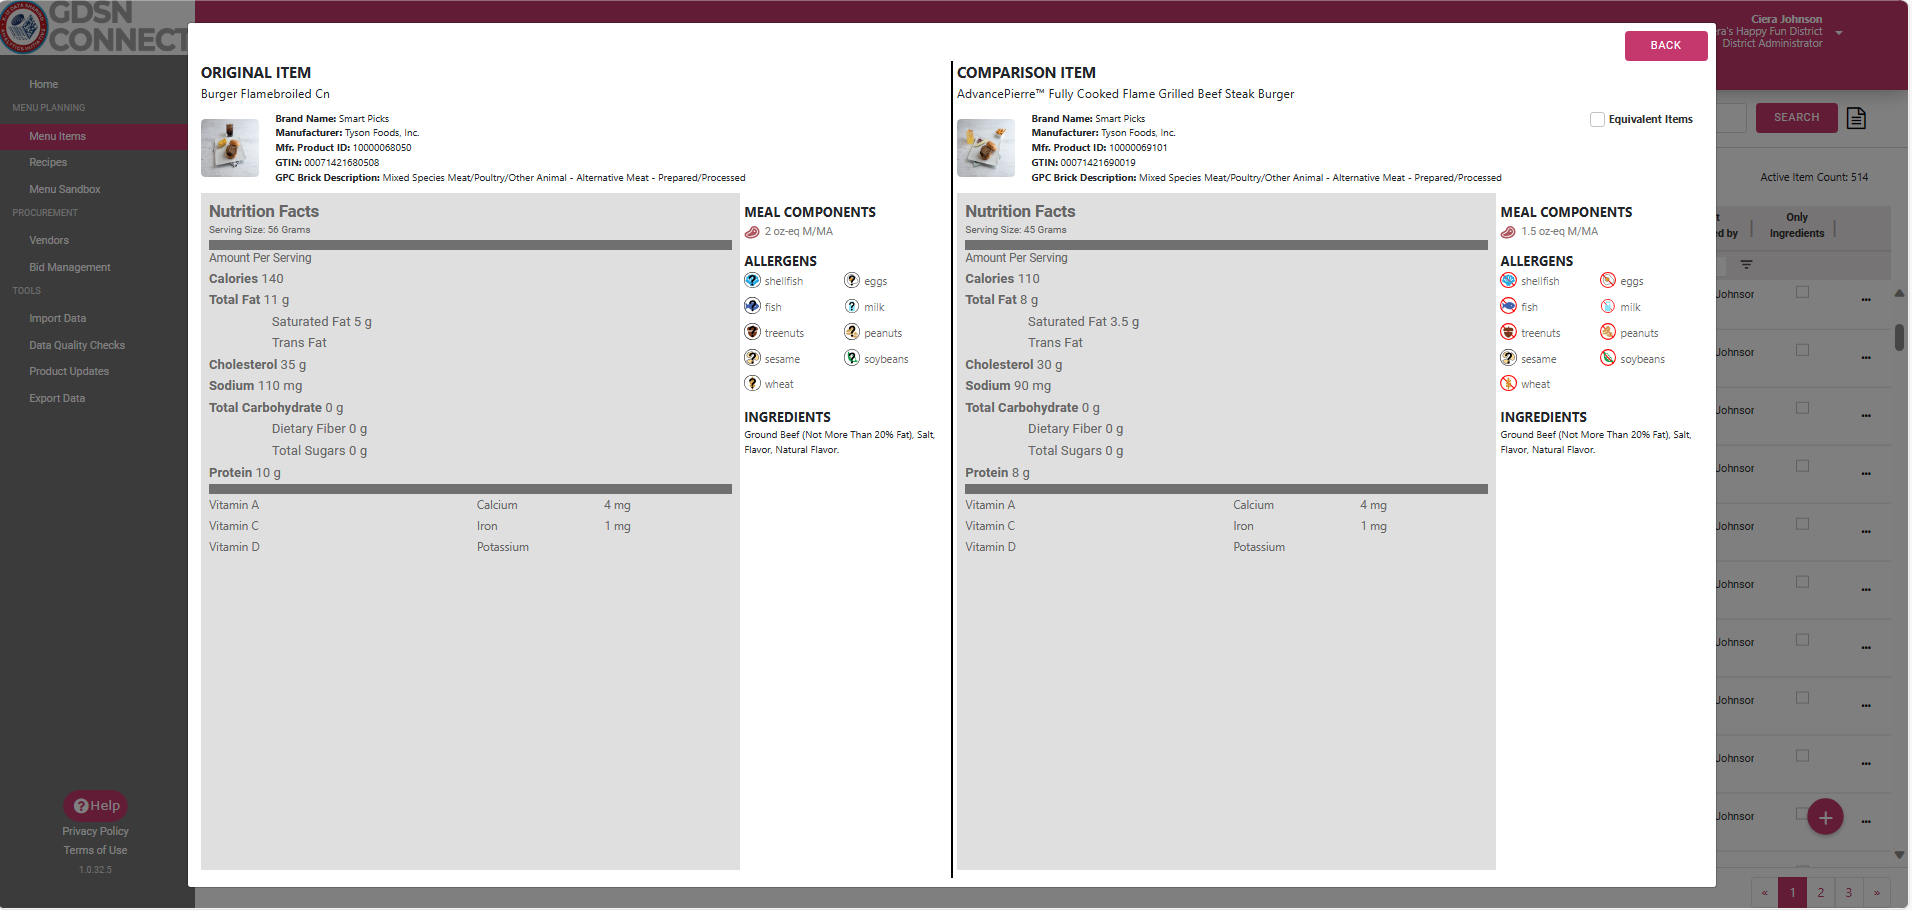Go to the last page with » button
This screenshot has height=910, width=1912.
pos(1877,893)
